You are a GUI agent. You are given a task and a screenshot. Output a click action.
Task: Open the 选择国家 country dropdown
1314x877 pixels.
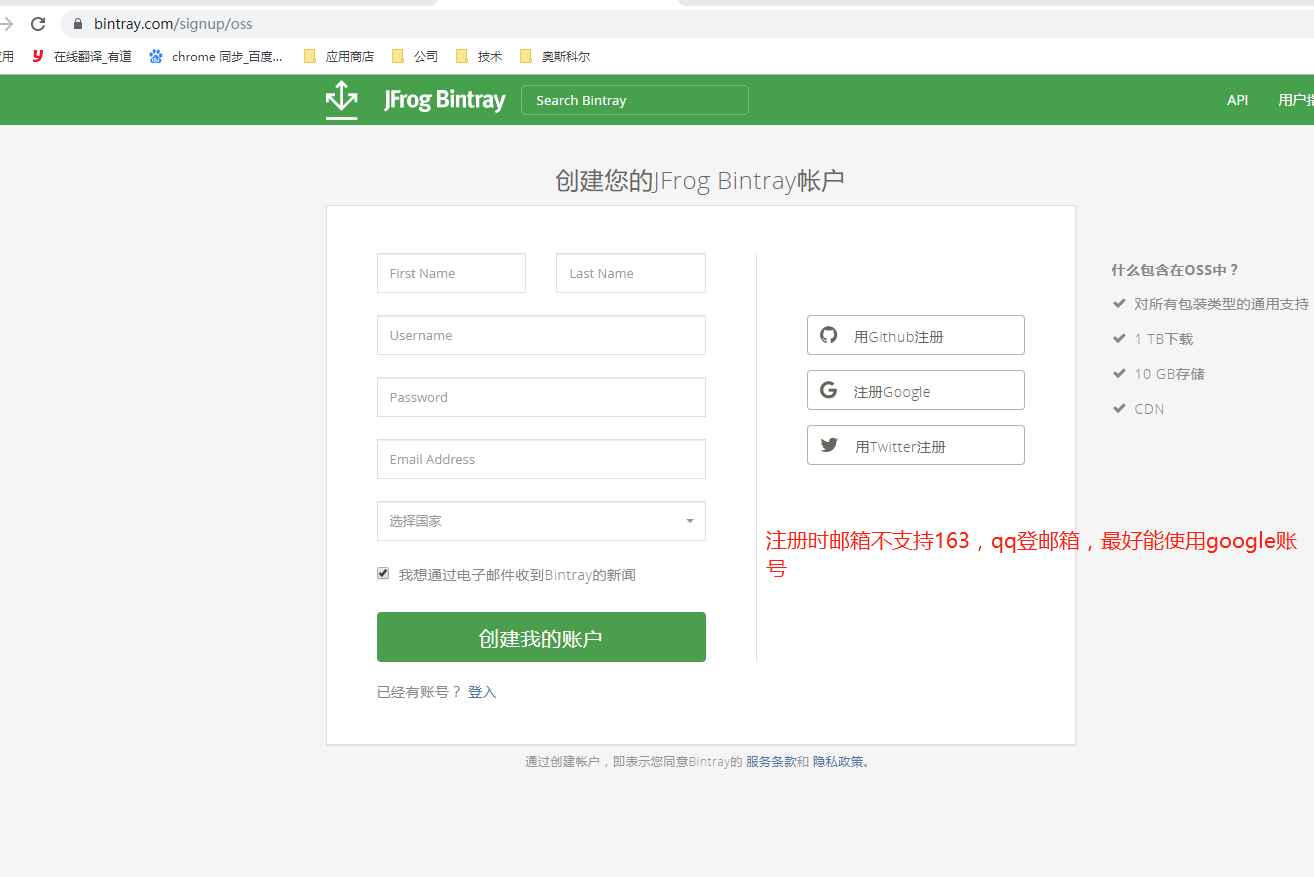click(x=541, y=521)
